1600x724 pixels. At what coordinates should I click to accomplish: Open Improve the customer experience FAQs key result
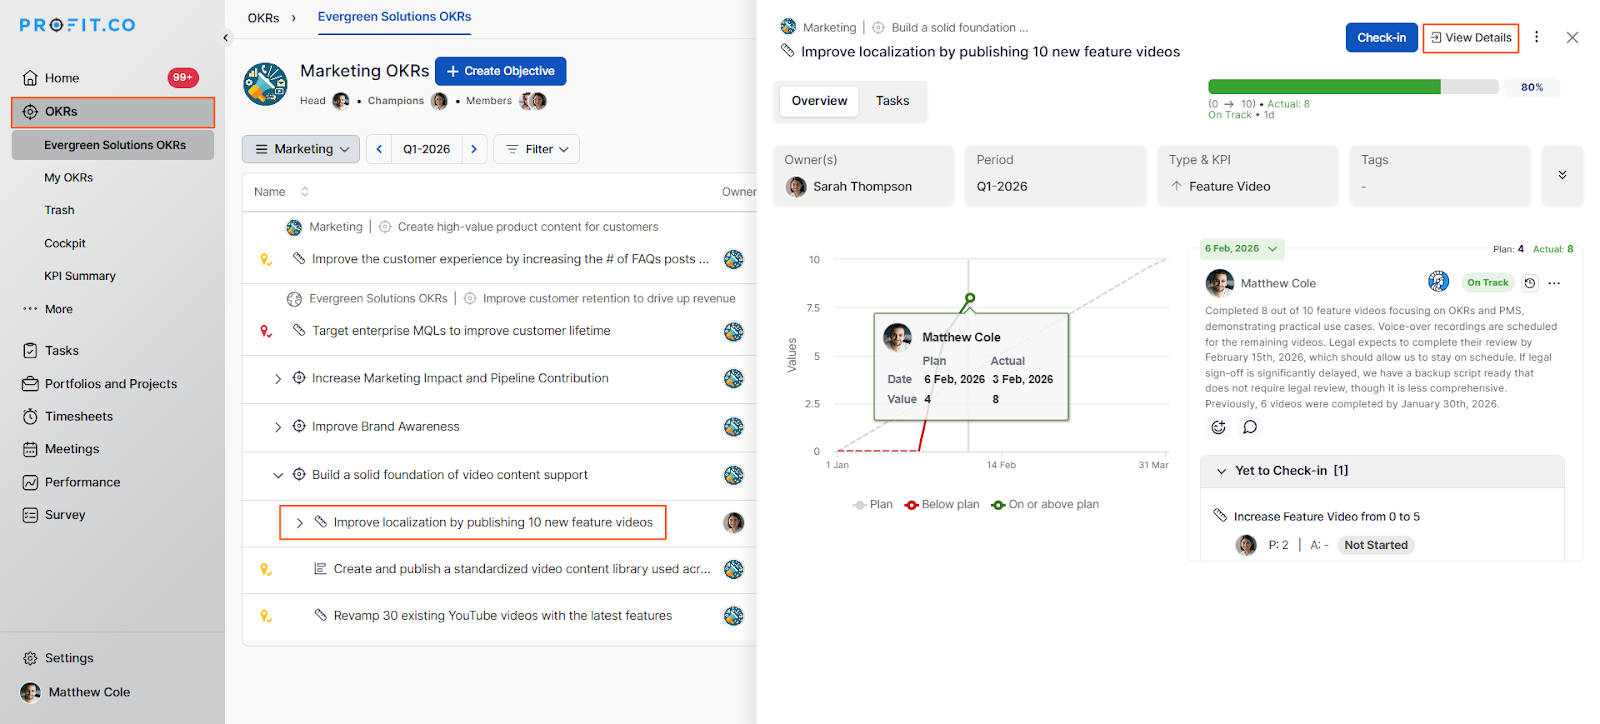pyautogui.click(x=510, y=259)
